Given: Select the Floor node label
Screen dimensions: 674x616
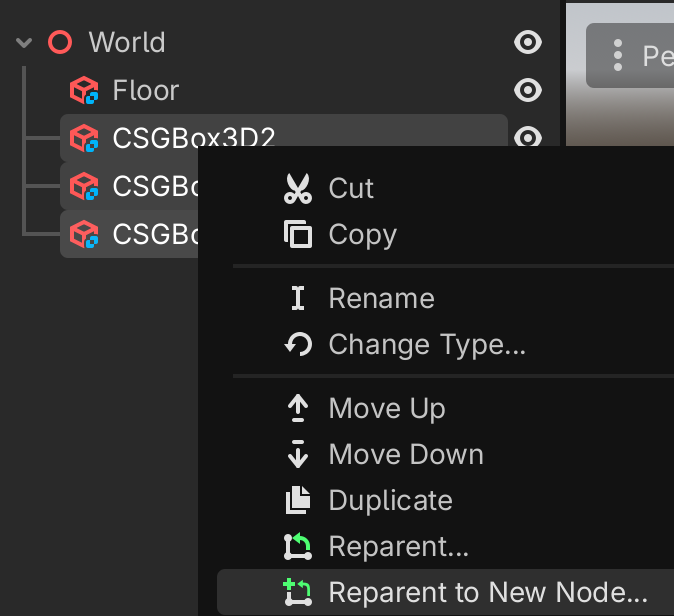Looking at the screenshot, I should (x=146, y=90).
